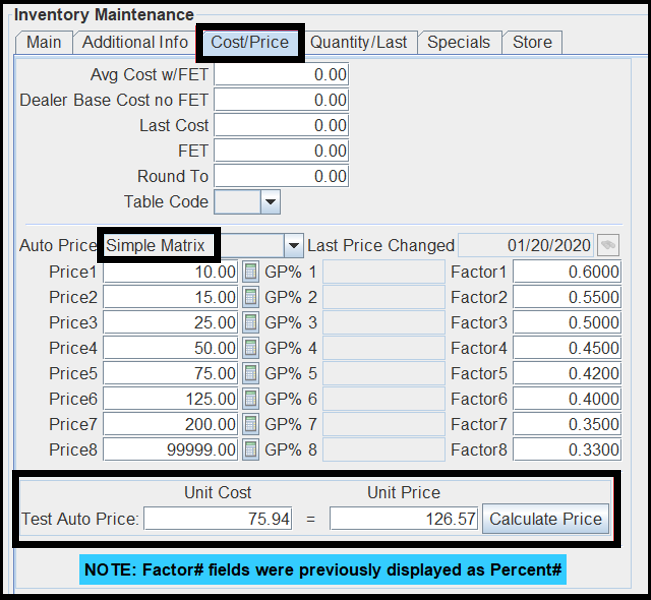This screenshot has height=600, width=651.
Task: Edit the Price2 field showing 15.00
Action: point(171,297)
